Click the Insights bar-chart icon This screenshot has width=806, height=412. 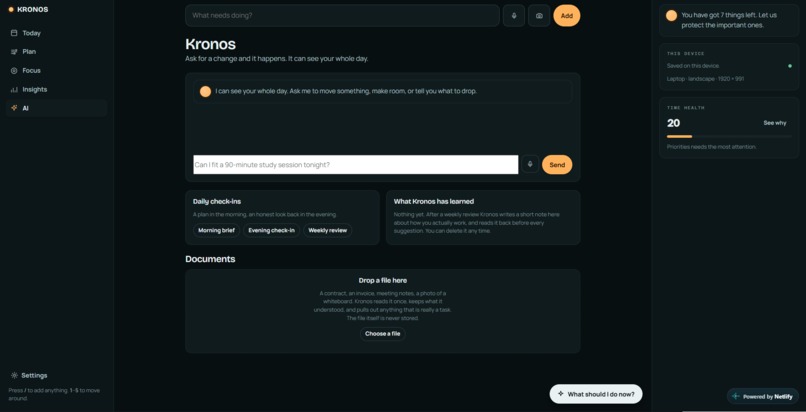[x=14, y=89]
